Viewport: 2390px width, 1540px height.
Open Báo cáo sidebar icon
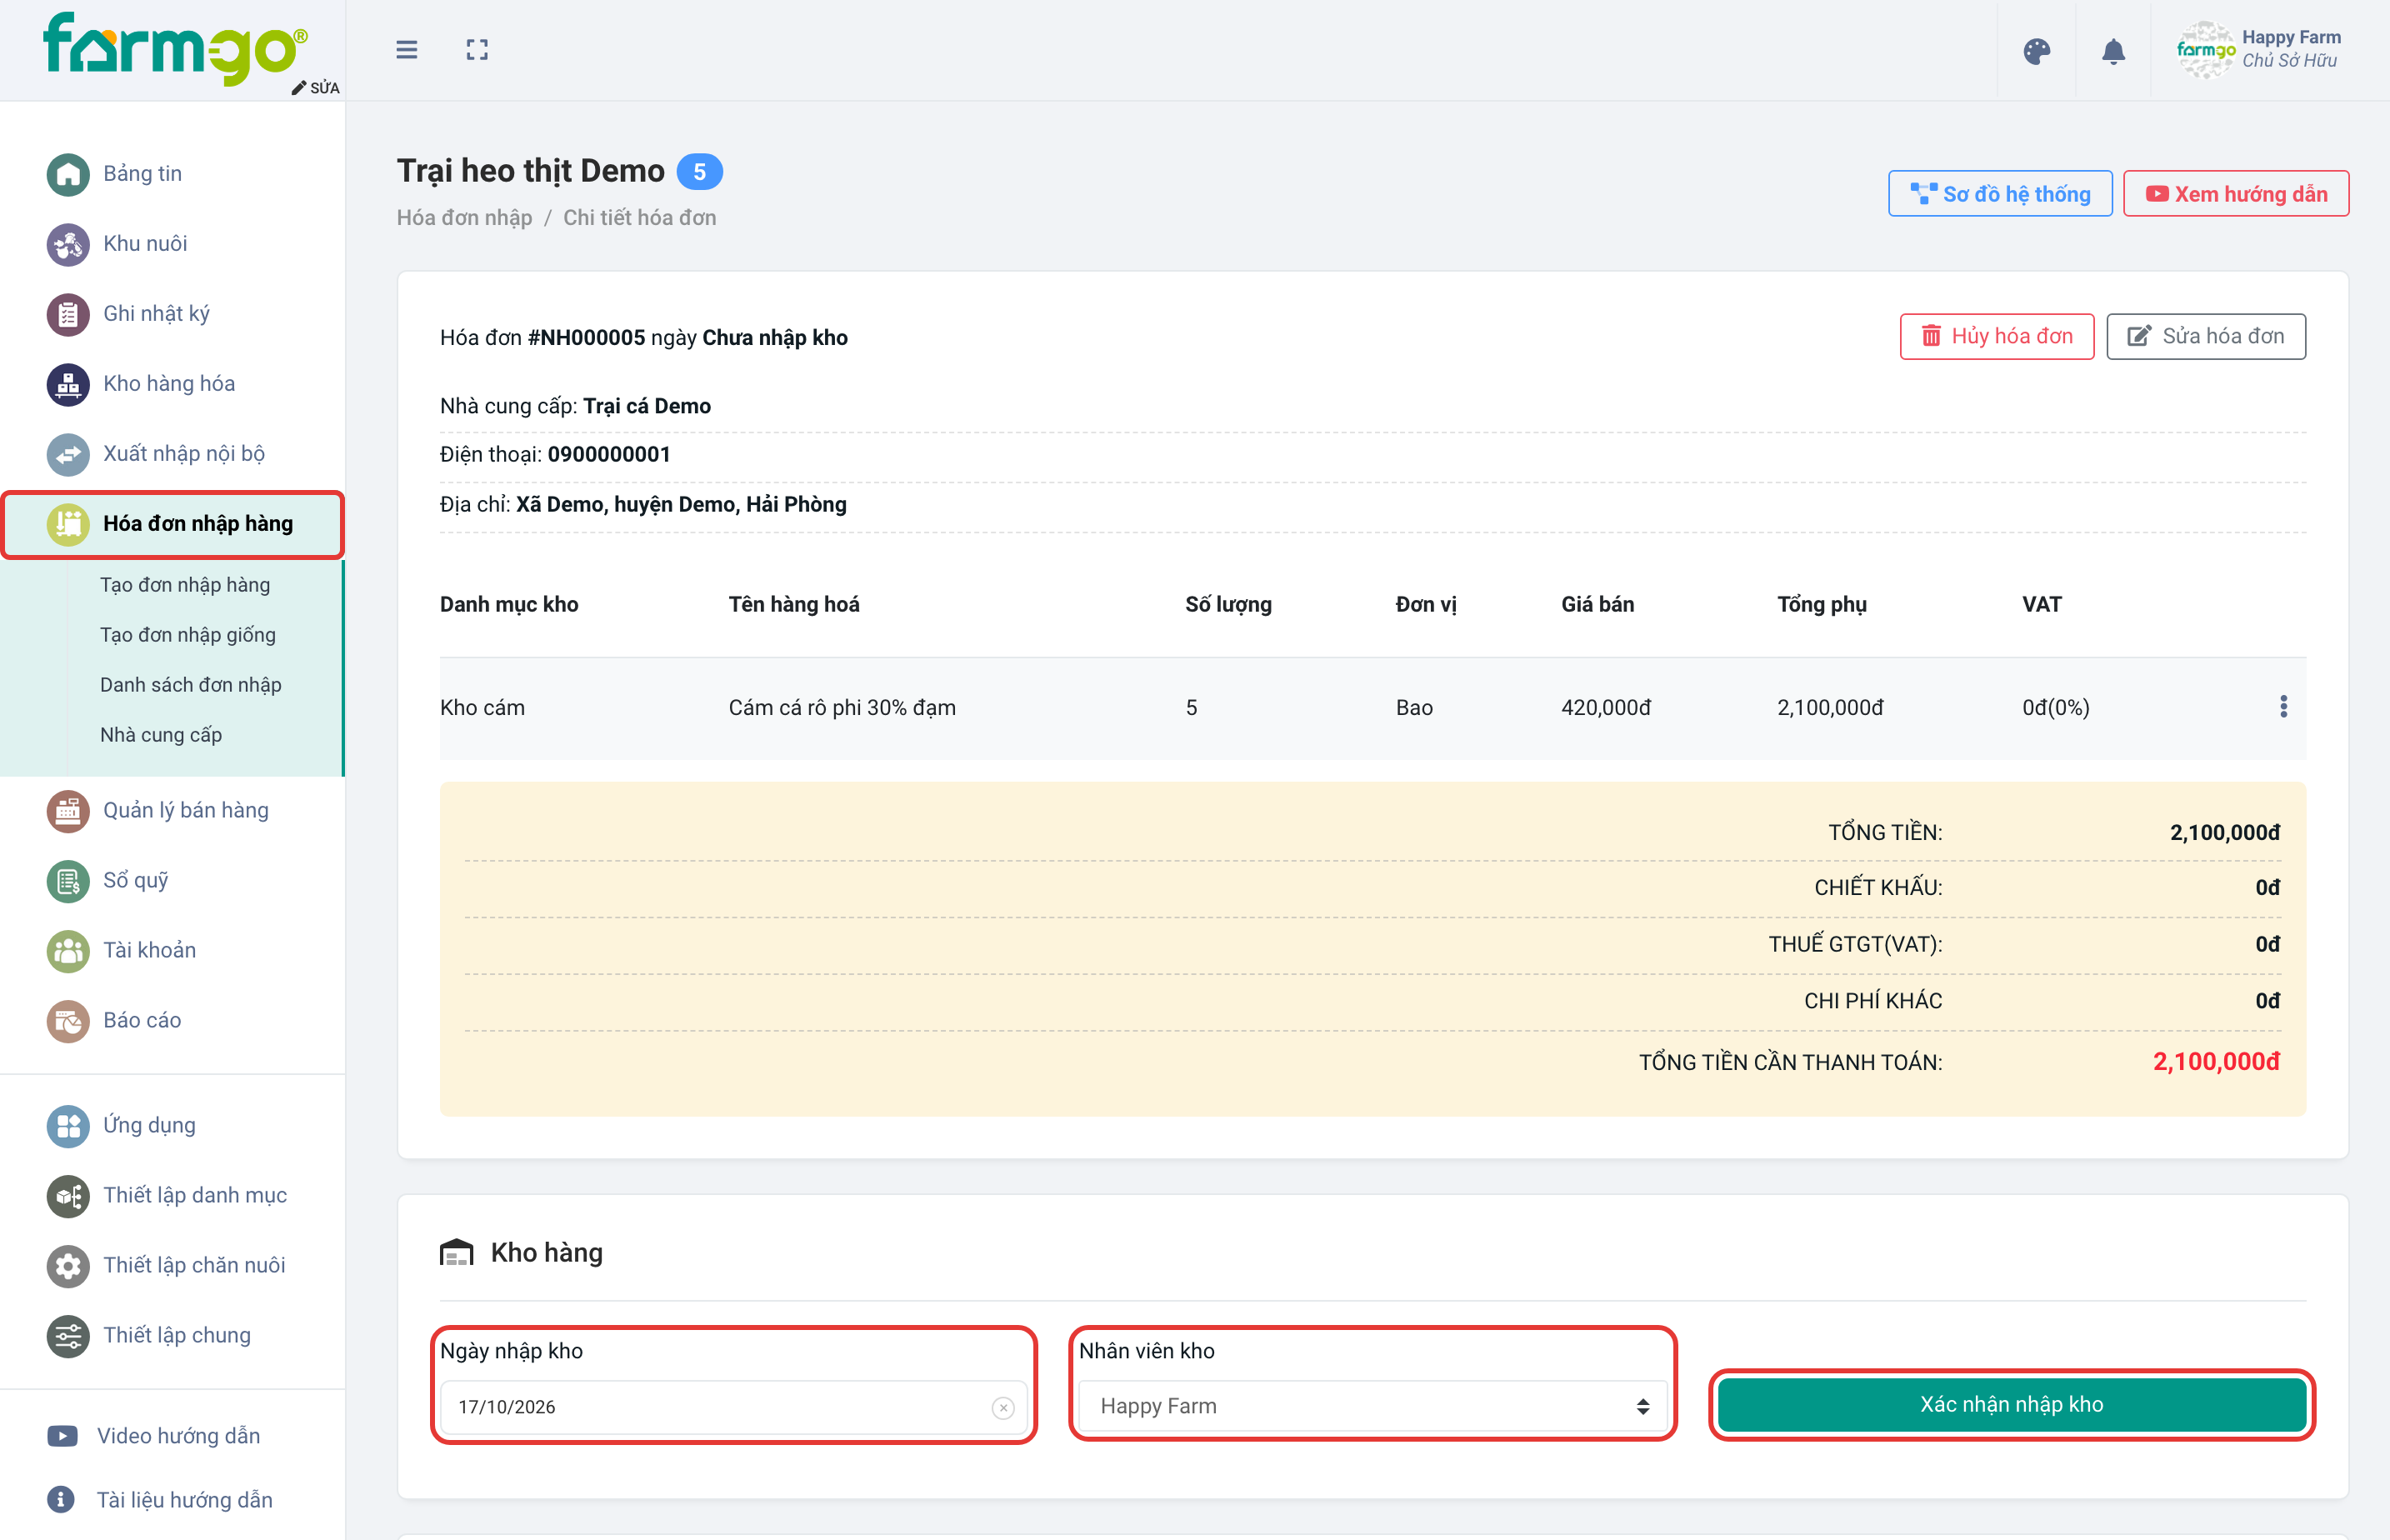(68, 1021)
